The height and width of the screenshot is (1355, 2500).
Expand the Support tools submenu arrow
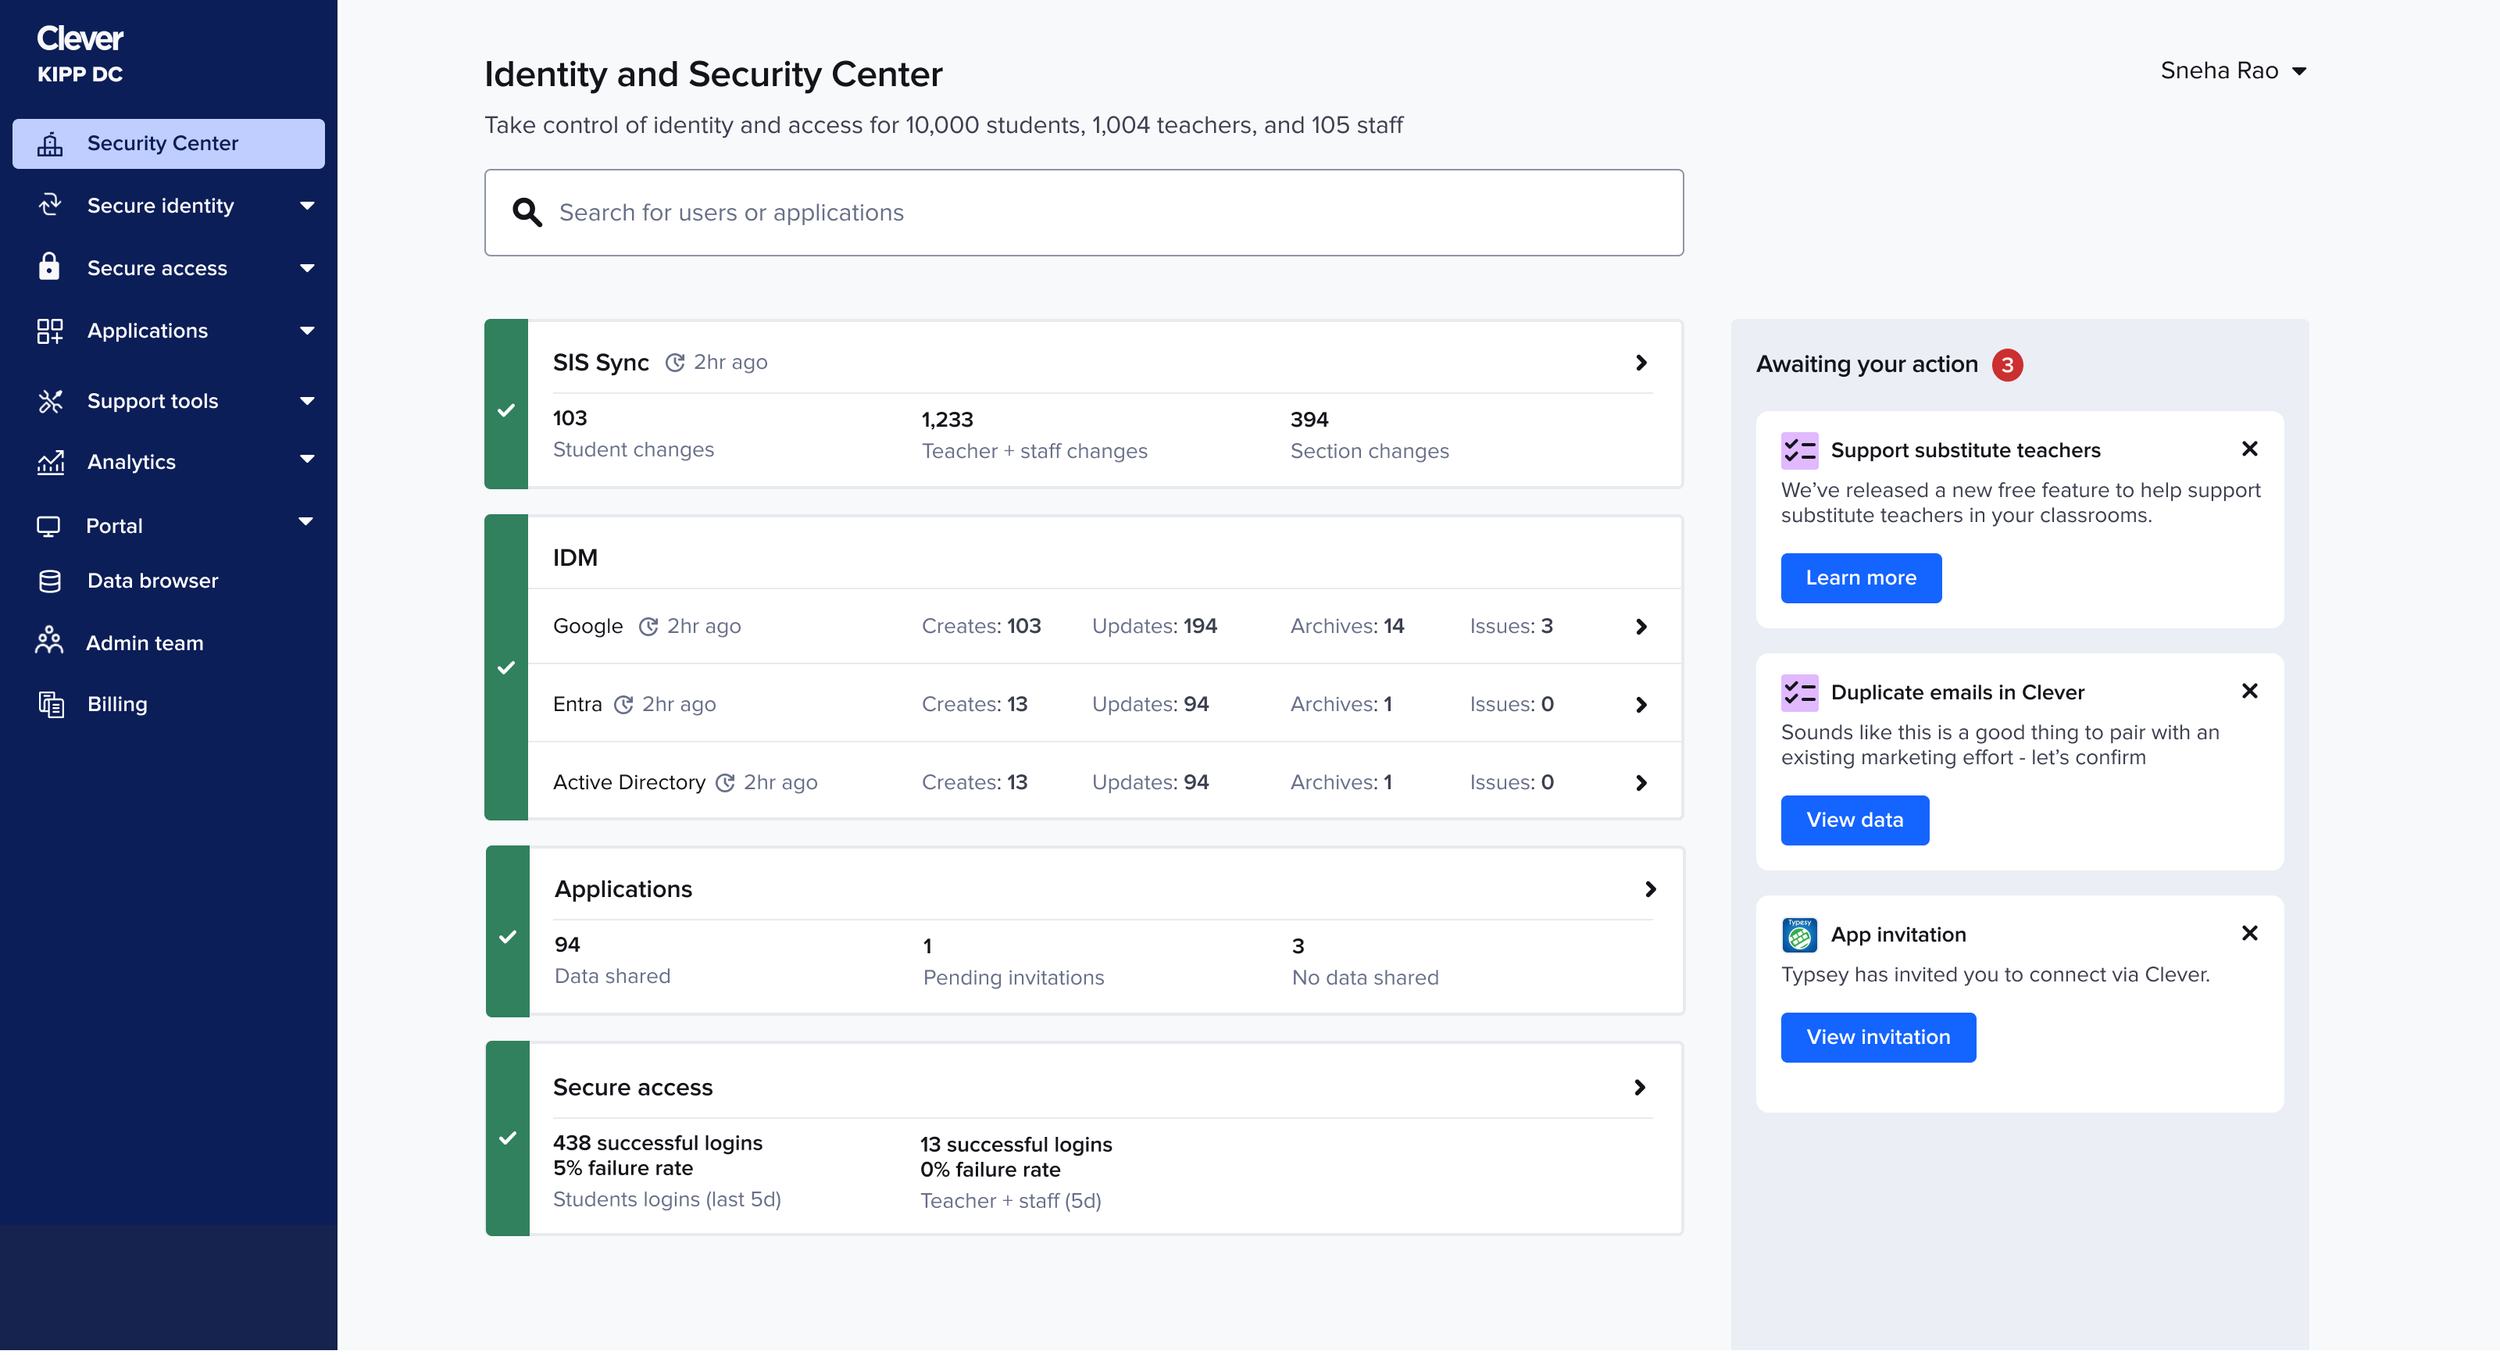coord(307,401)
